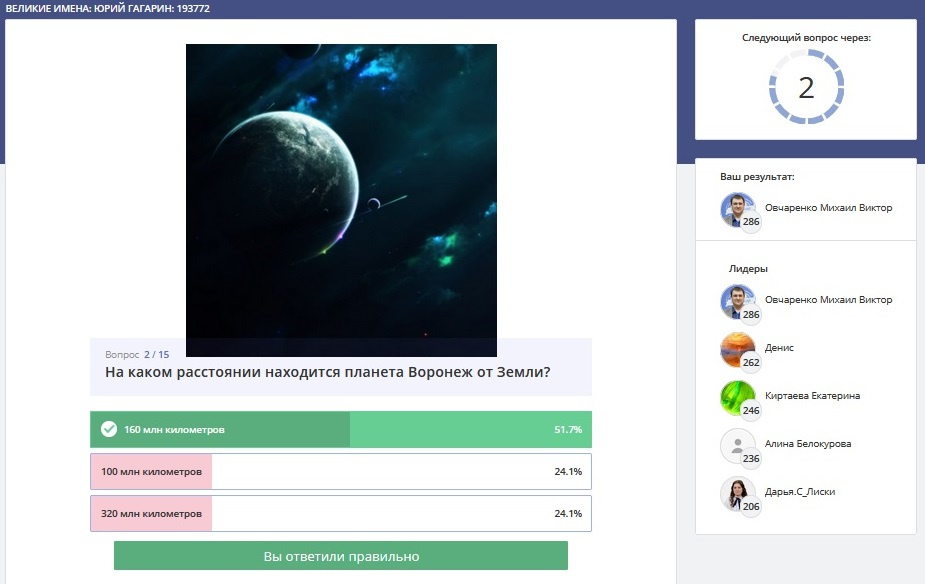Click the 286 score badge under "Ваш результат"
This screenshot has height=584, width=925.
[751, 222]
